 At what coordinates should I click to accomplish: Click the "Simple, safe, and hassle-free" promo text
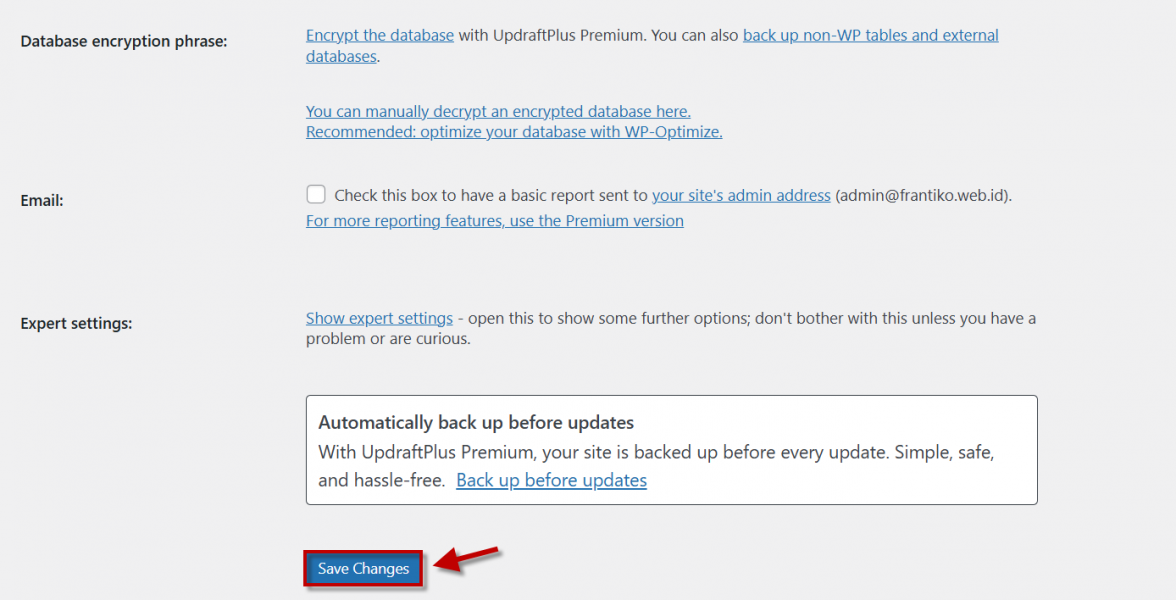point(940,453)
